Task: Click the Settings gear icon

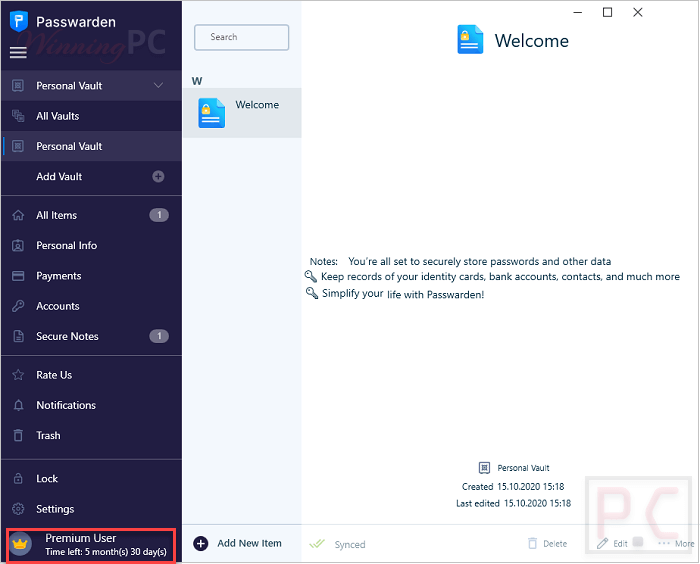Action: point(18,509)
